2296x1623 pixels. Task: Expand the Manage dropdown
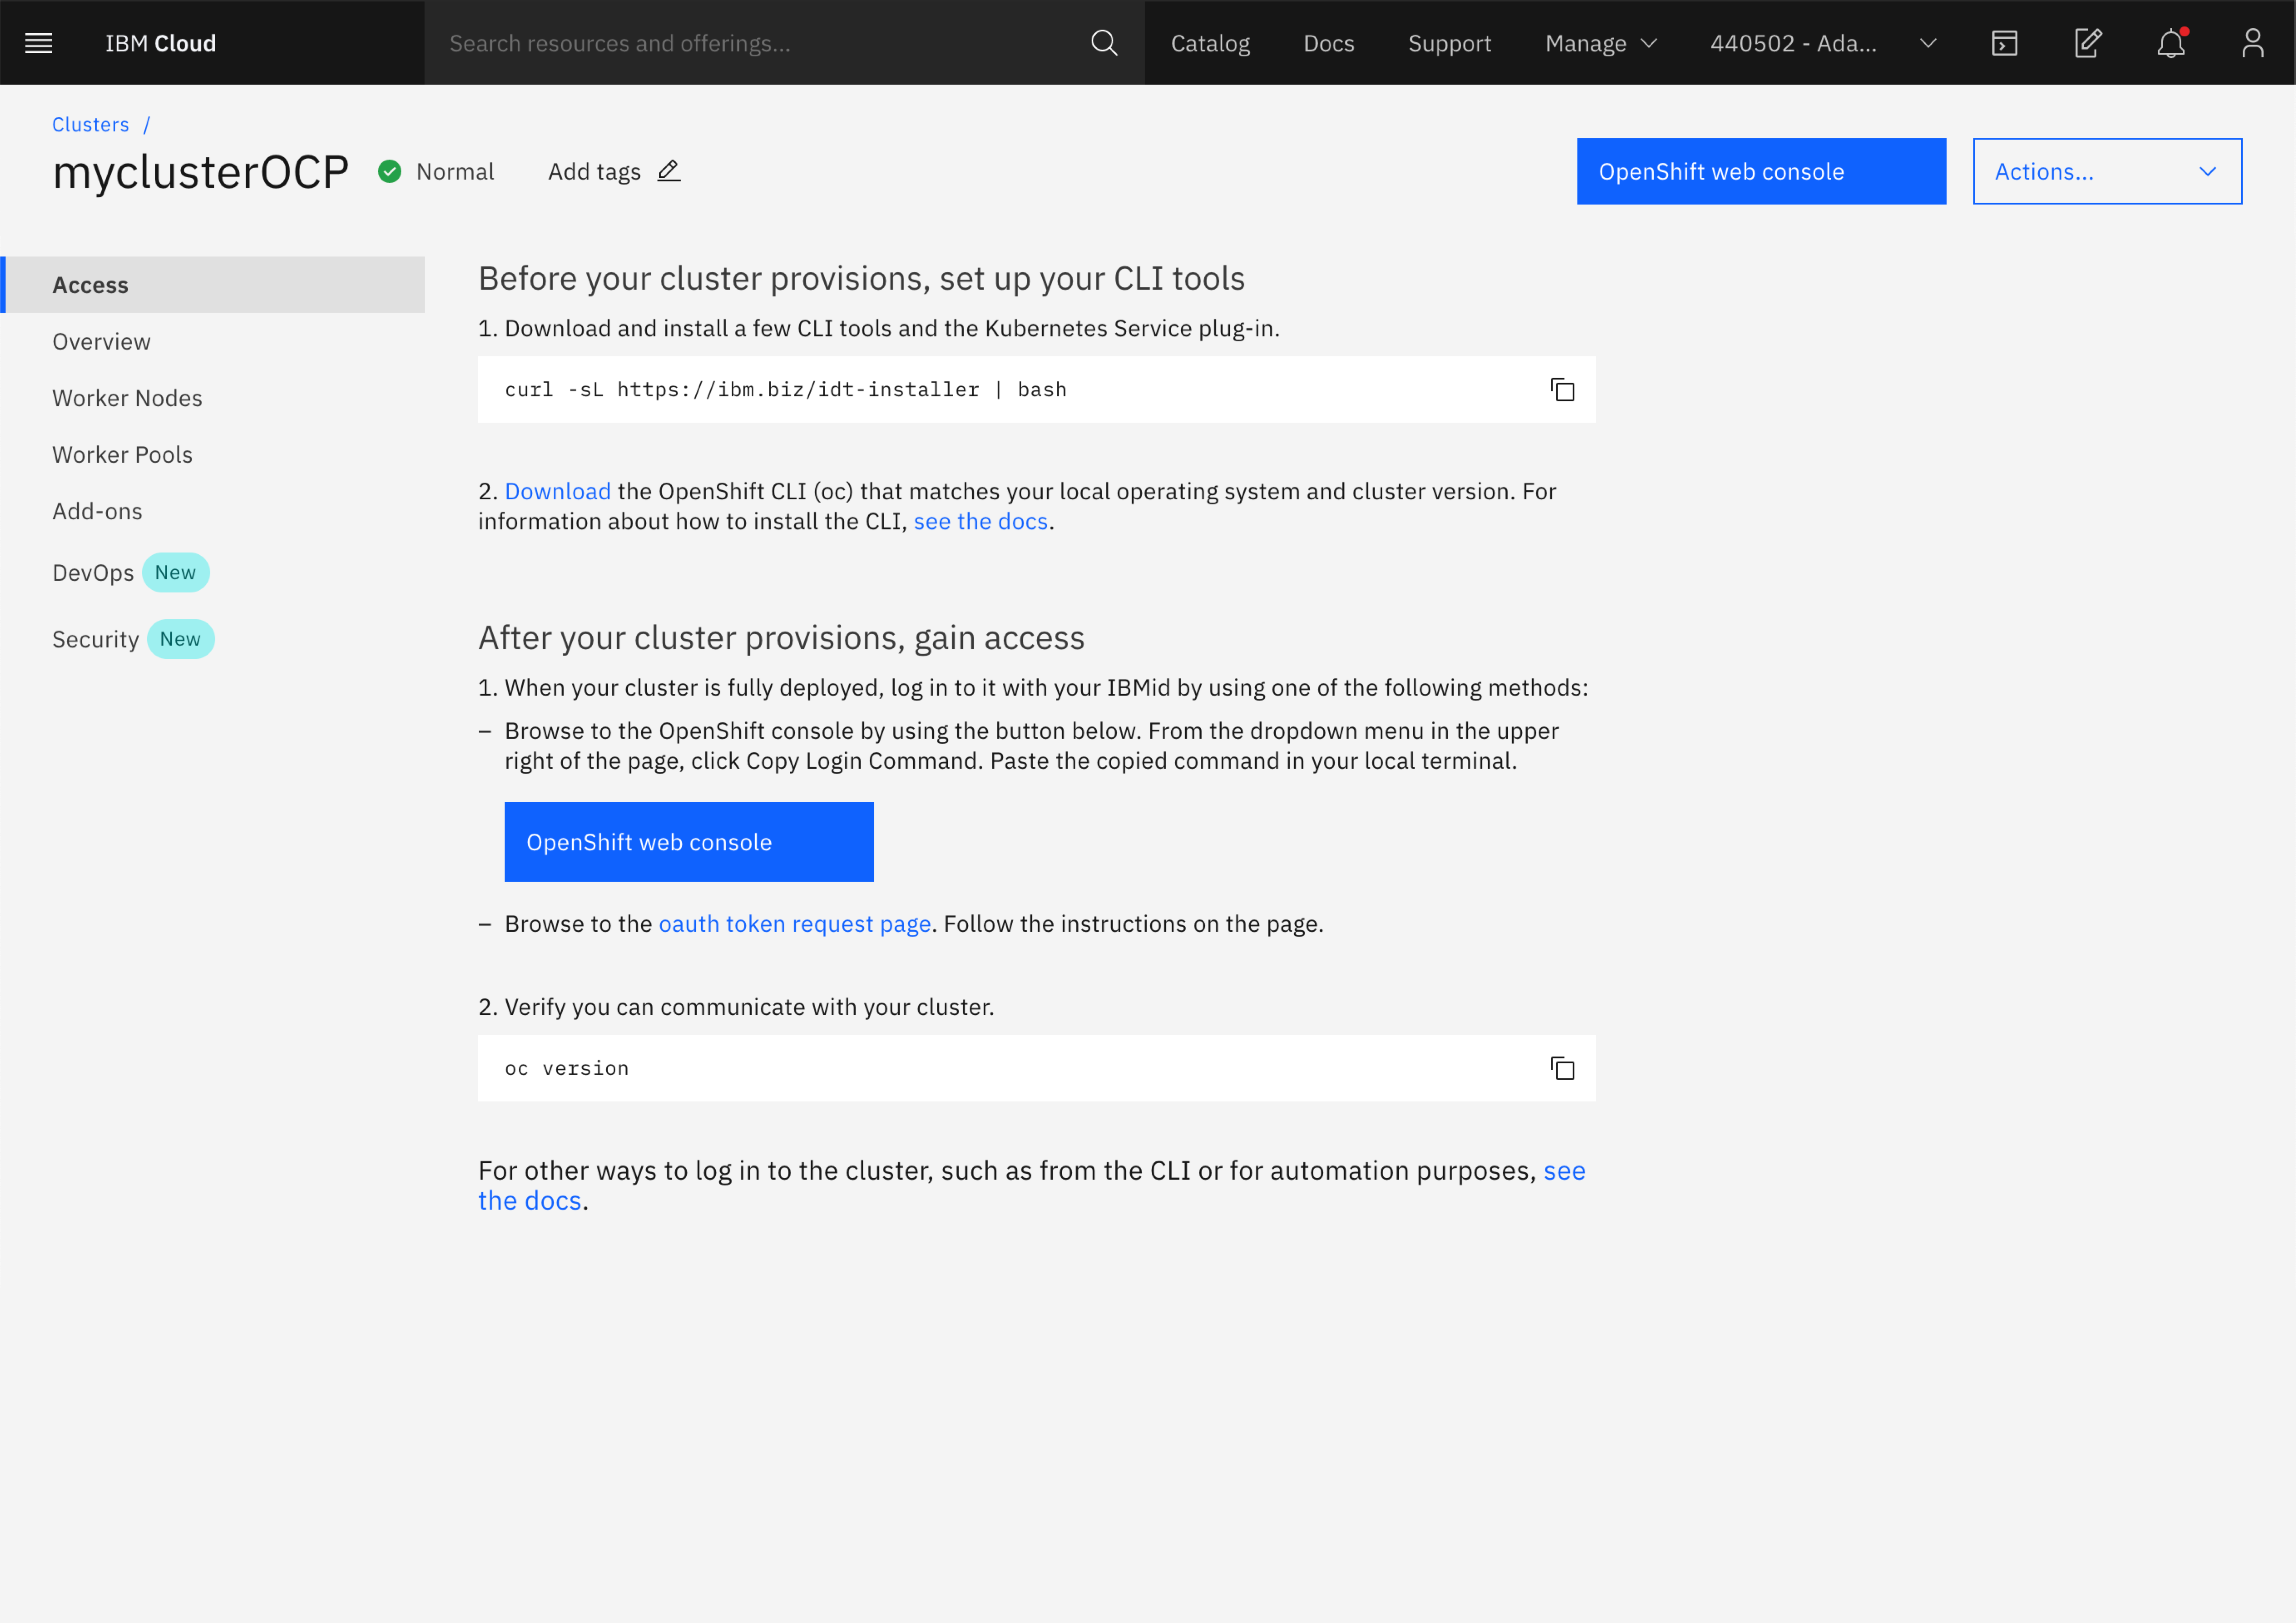click(1601, 43)
